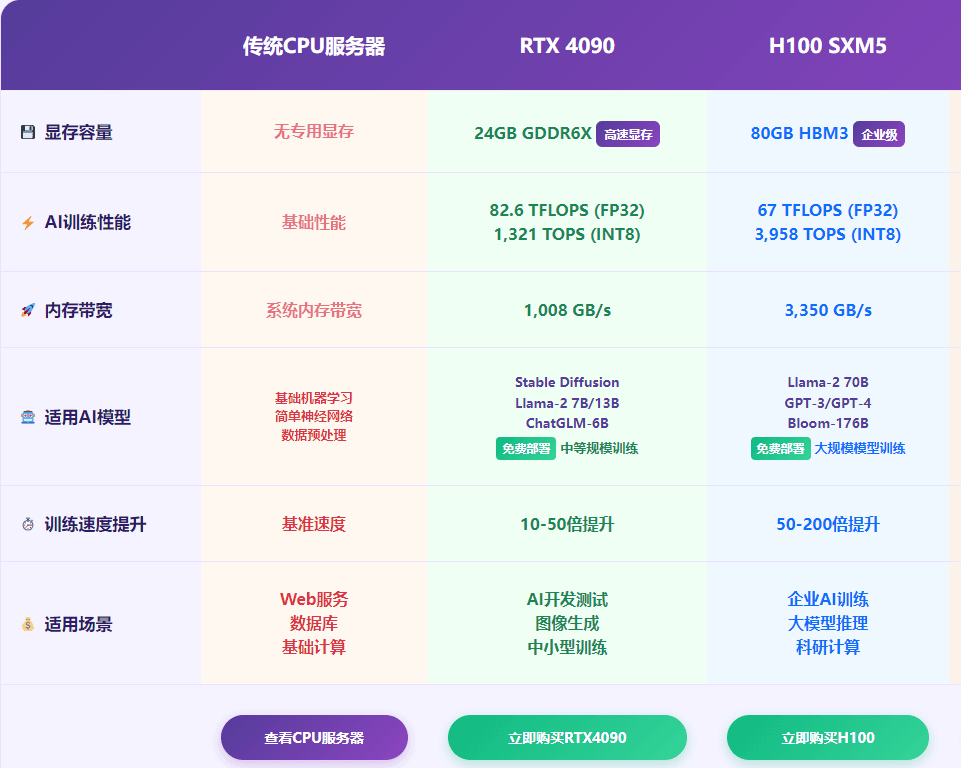Screen dimensions: 961x768
Task: Click the 训练速度提升 row label
Action: coord(96,524)
